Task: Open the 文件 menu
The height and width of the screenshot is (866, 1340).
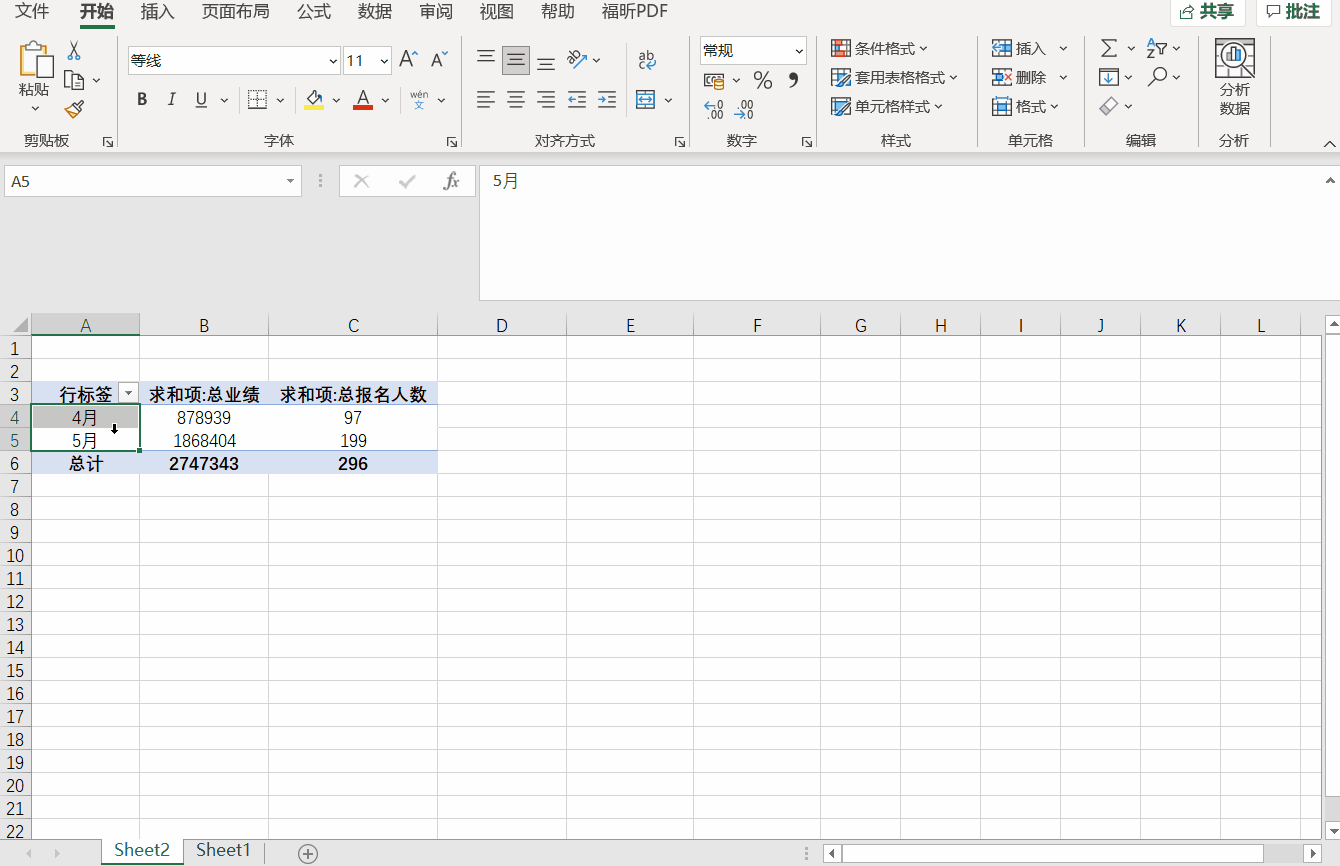Action: pyautogui.click(x=32, y=12)
